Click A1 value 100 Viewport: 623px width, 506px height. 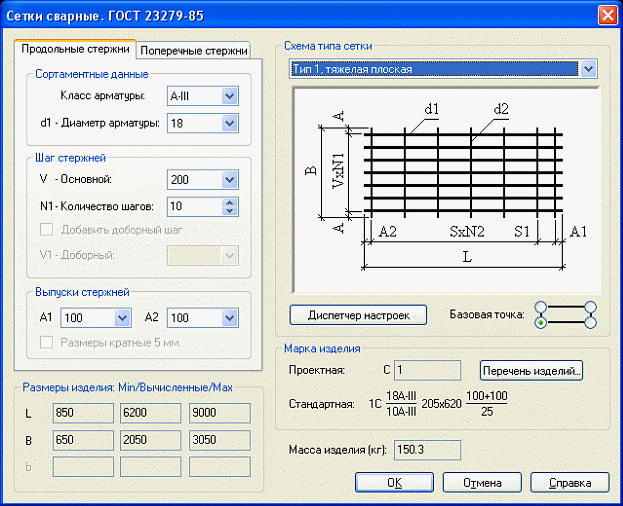[x=74, y=318]
